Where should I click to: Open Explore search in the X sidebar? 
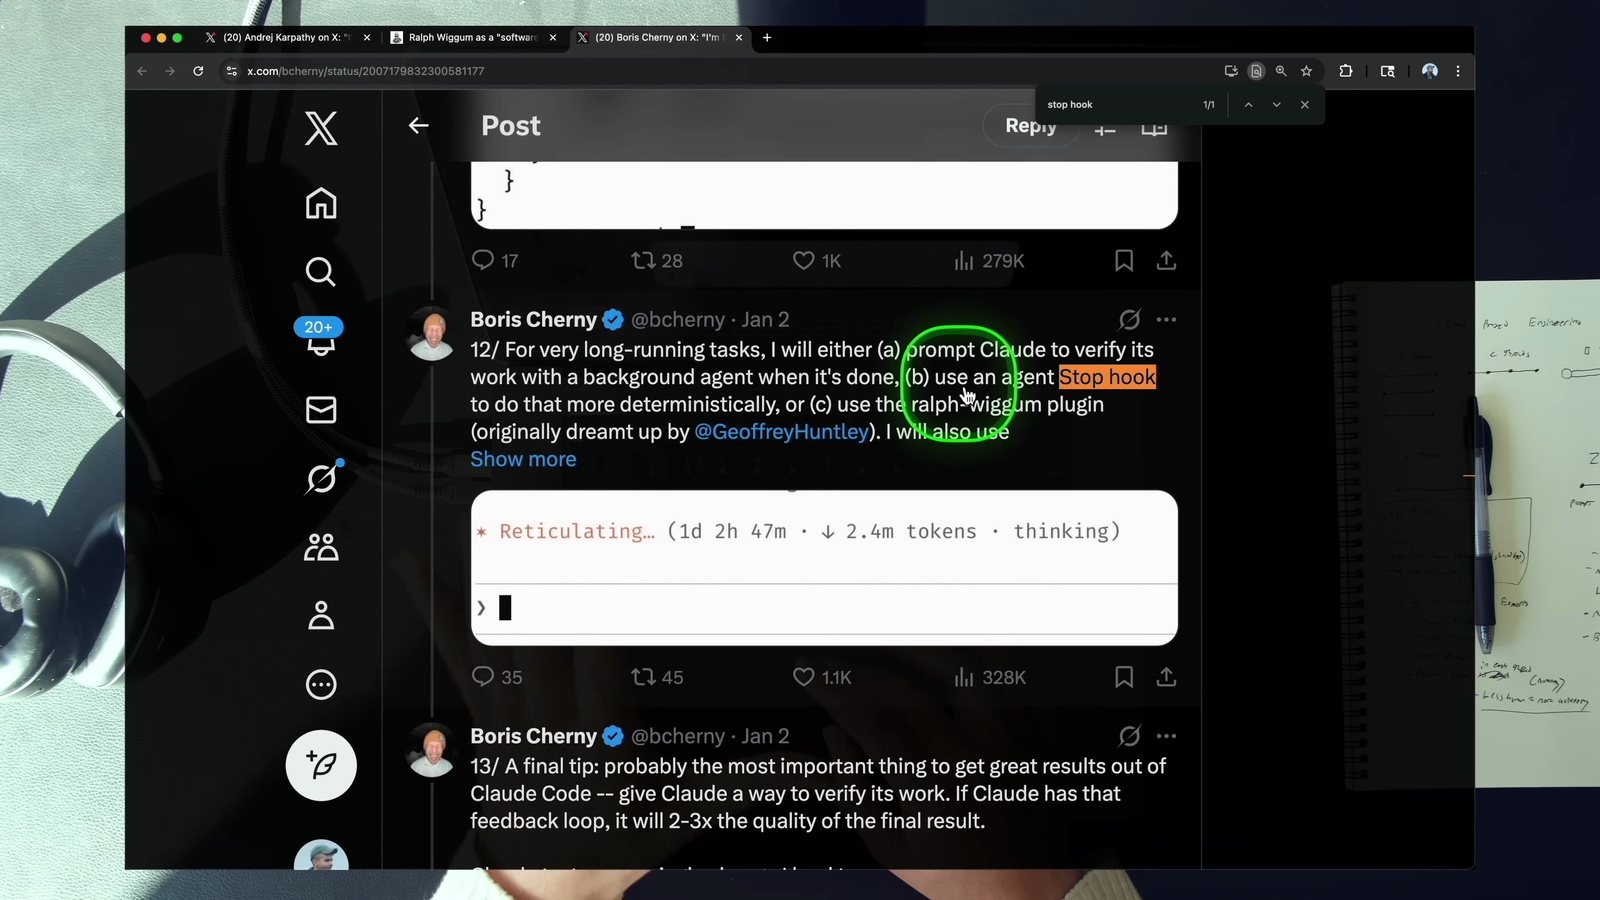pos(321,272)
